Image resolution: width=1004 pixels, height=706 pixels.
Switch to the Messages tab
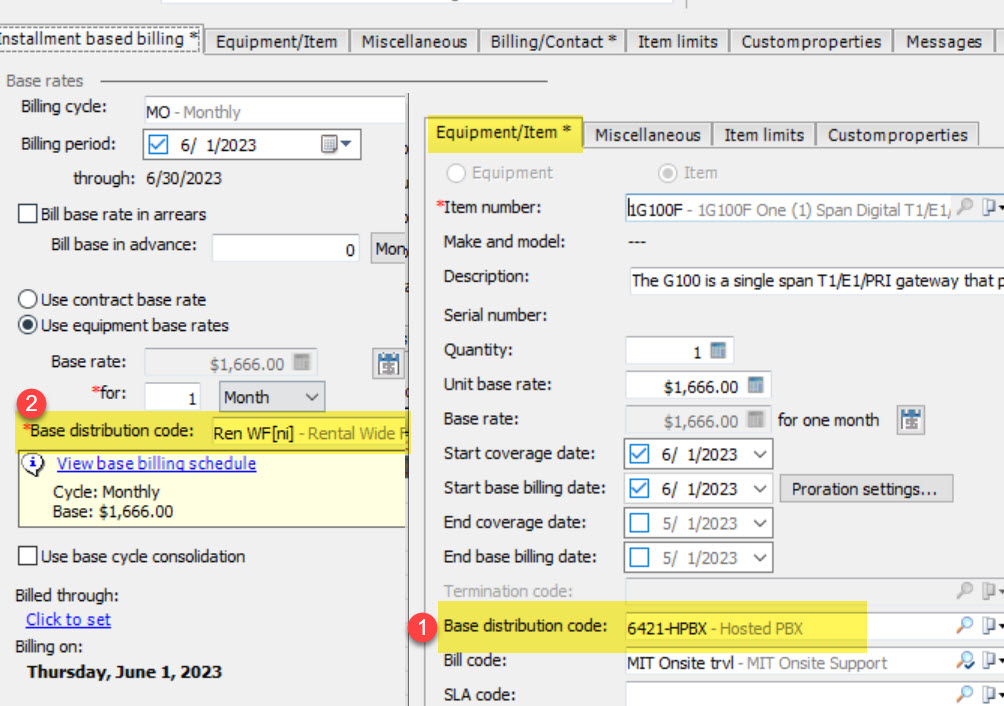click(x=943, y=42)
